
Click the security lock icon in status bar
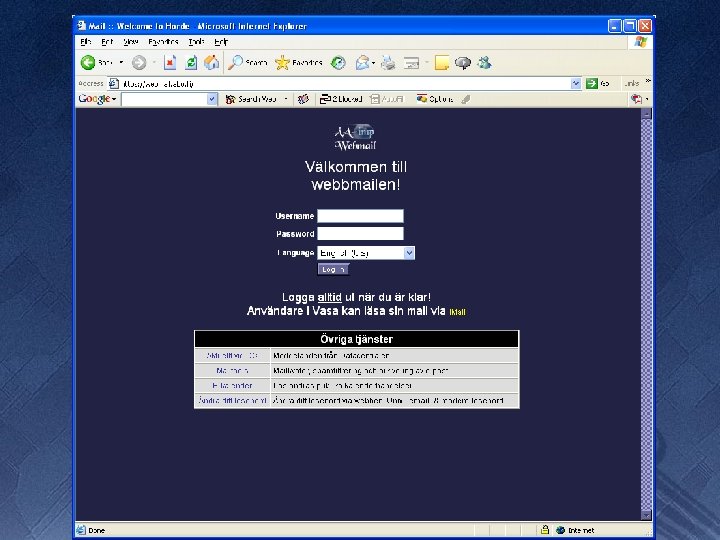545,530
